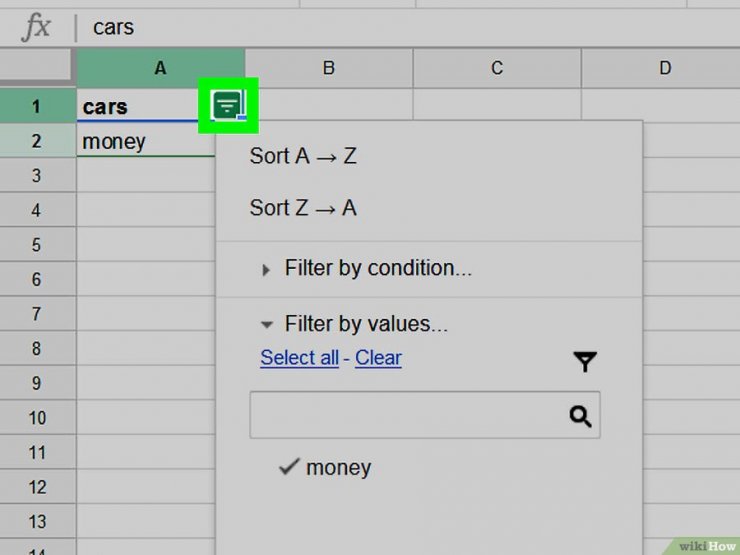This screenshot has height=555, width=740.
Task: Select column A header
Action: click(x=160, y=68)
